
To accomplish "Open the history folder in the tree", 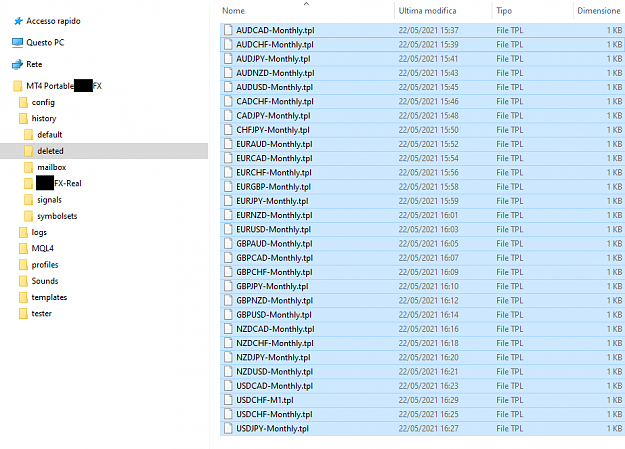I will [44, 118].
